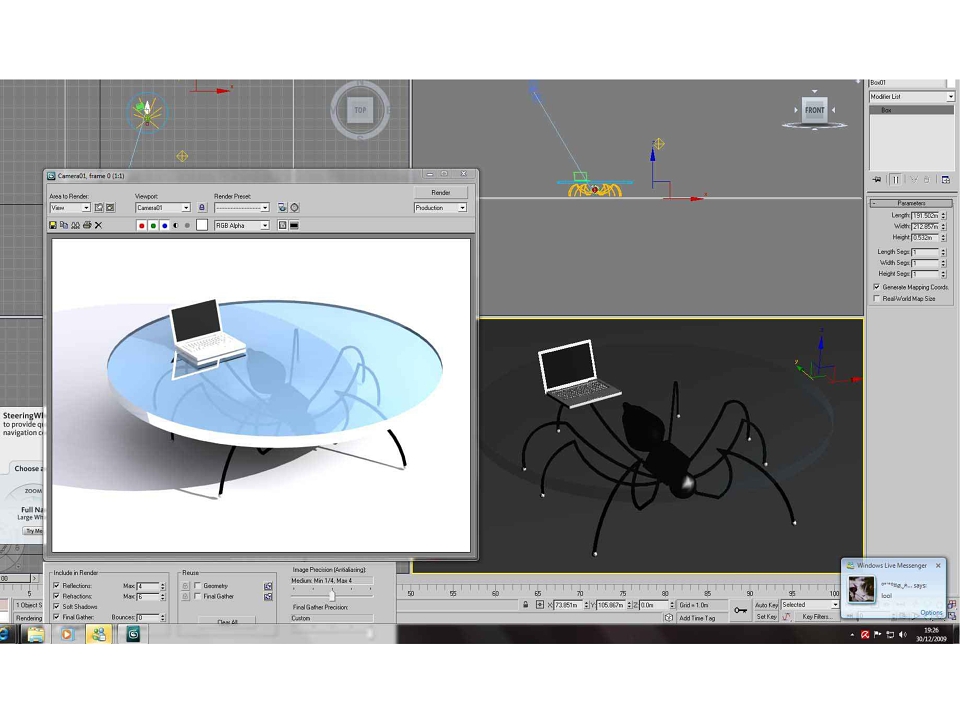Image resolution: width=960 pixels, height=719 pixels.
Task: Click the Clone Rendered Frame Window icon
Action: tap(75, 225)
